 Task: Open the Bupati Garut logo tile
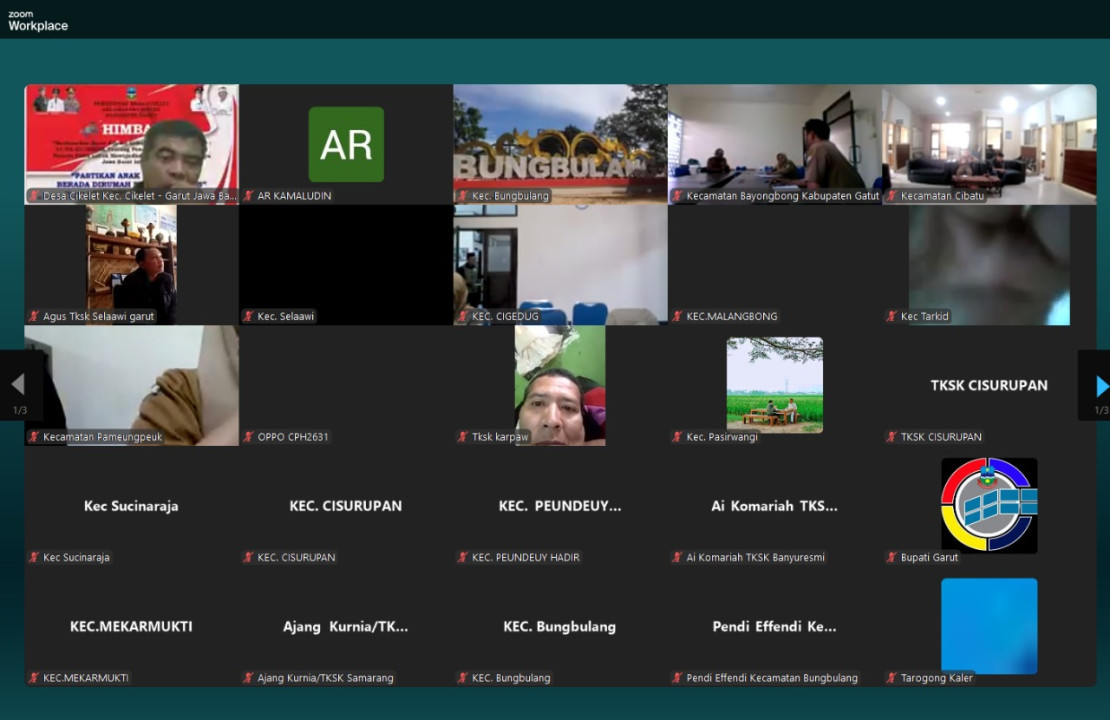pos(989,506)
